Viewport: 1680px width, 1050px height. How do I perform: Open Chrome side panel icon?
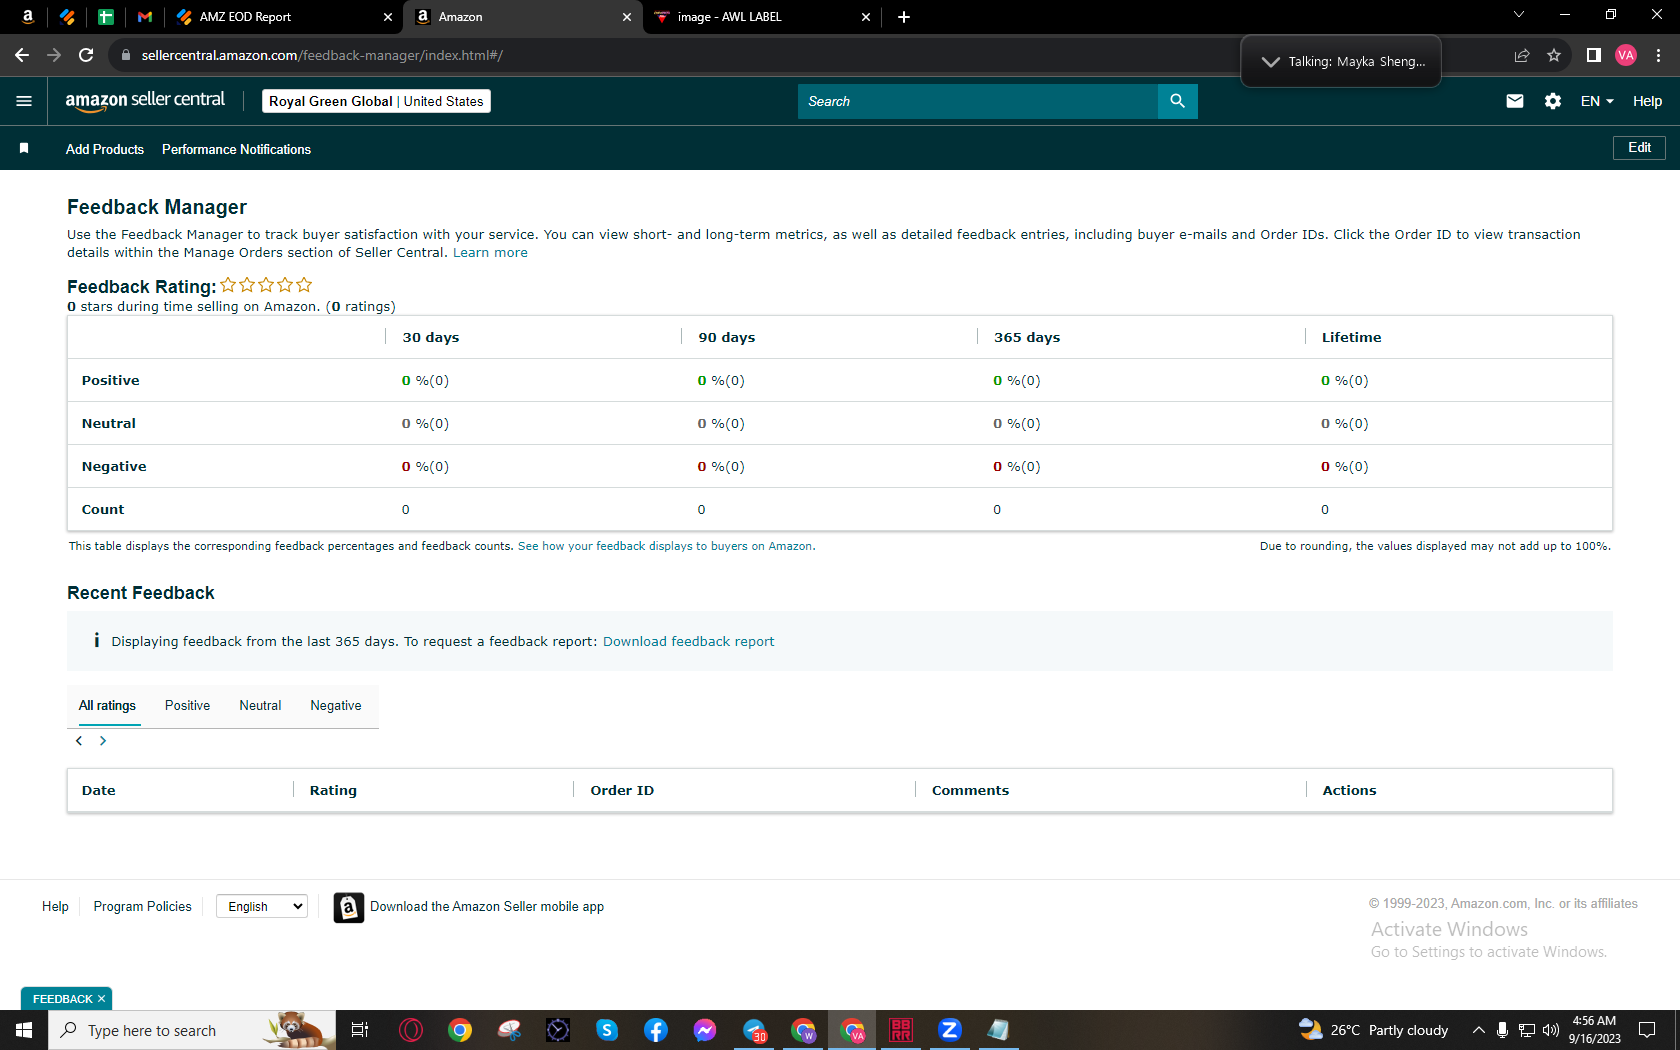tap(1594, 55)
